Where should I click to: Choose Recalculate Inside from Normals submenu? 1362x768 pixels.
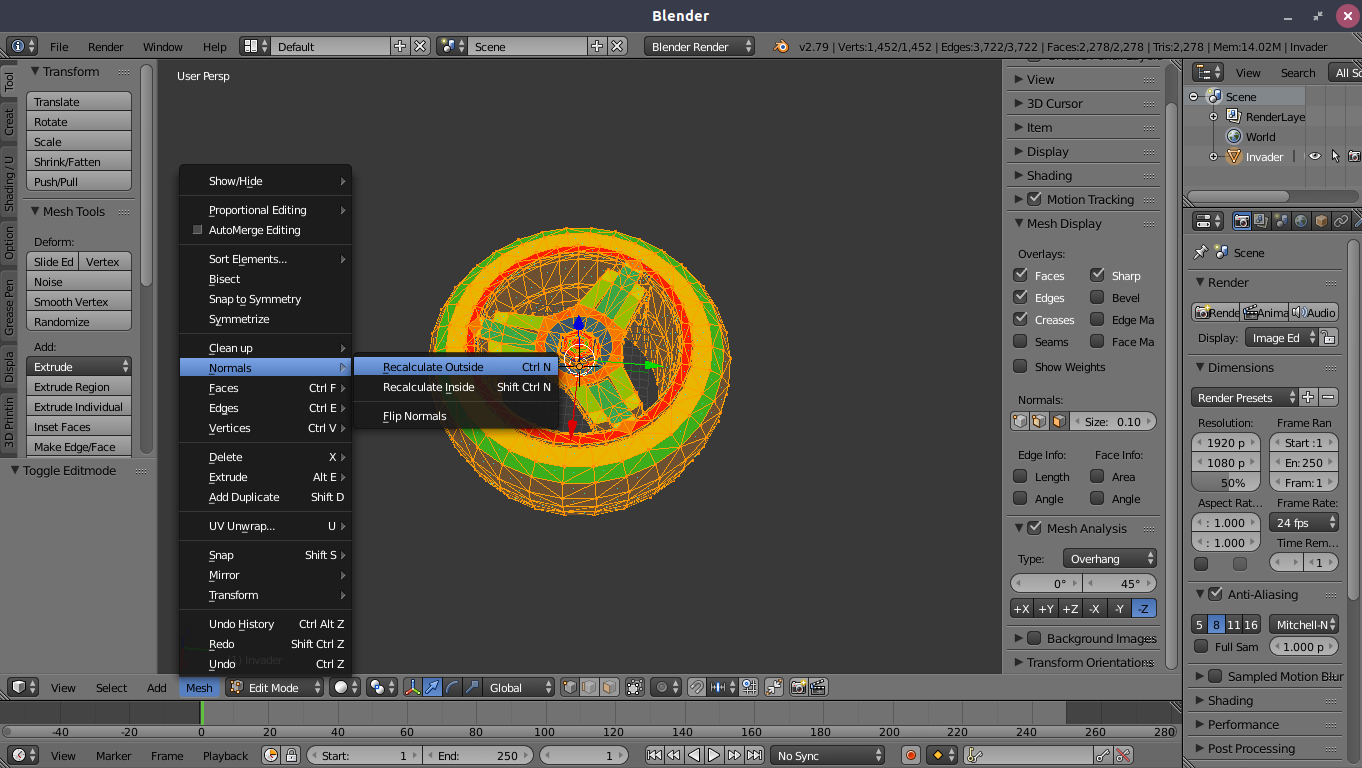coord(429,387)
